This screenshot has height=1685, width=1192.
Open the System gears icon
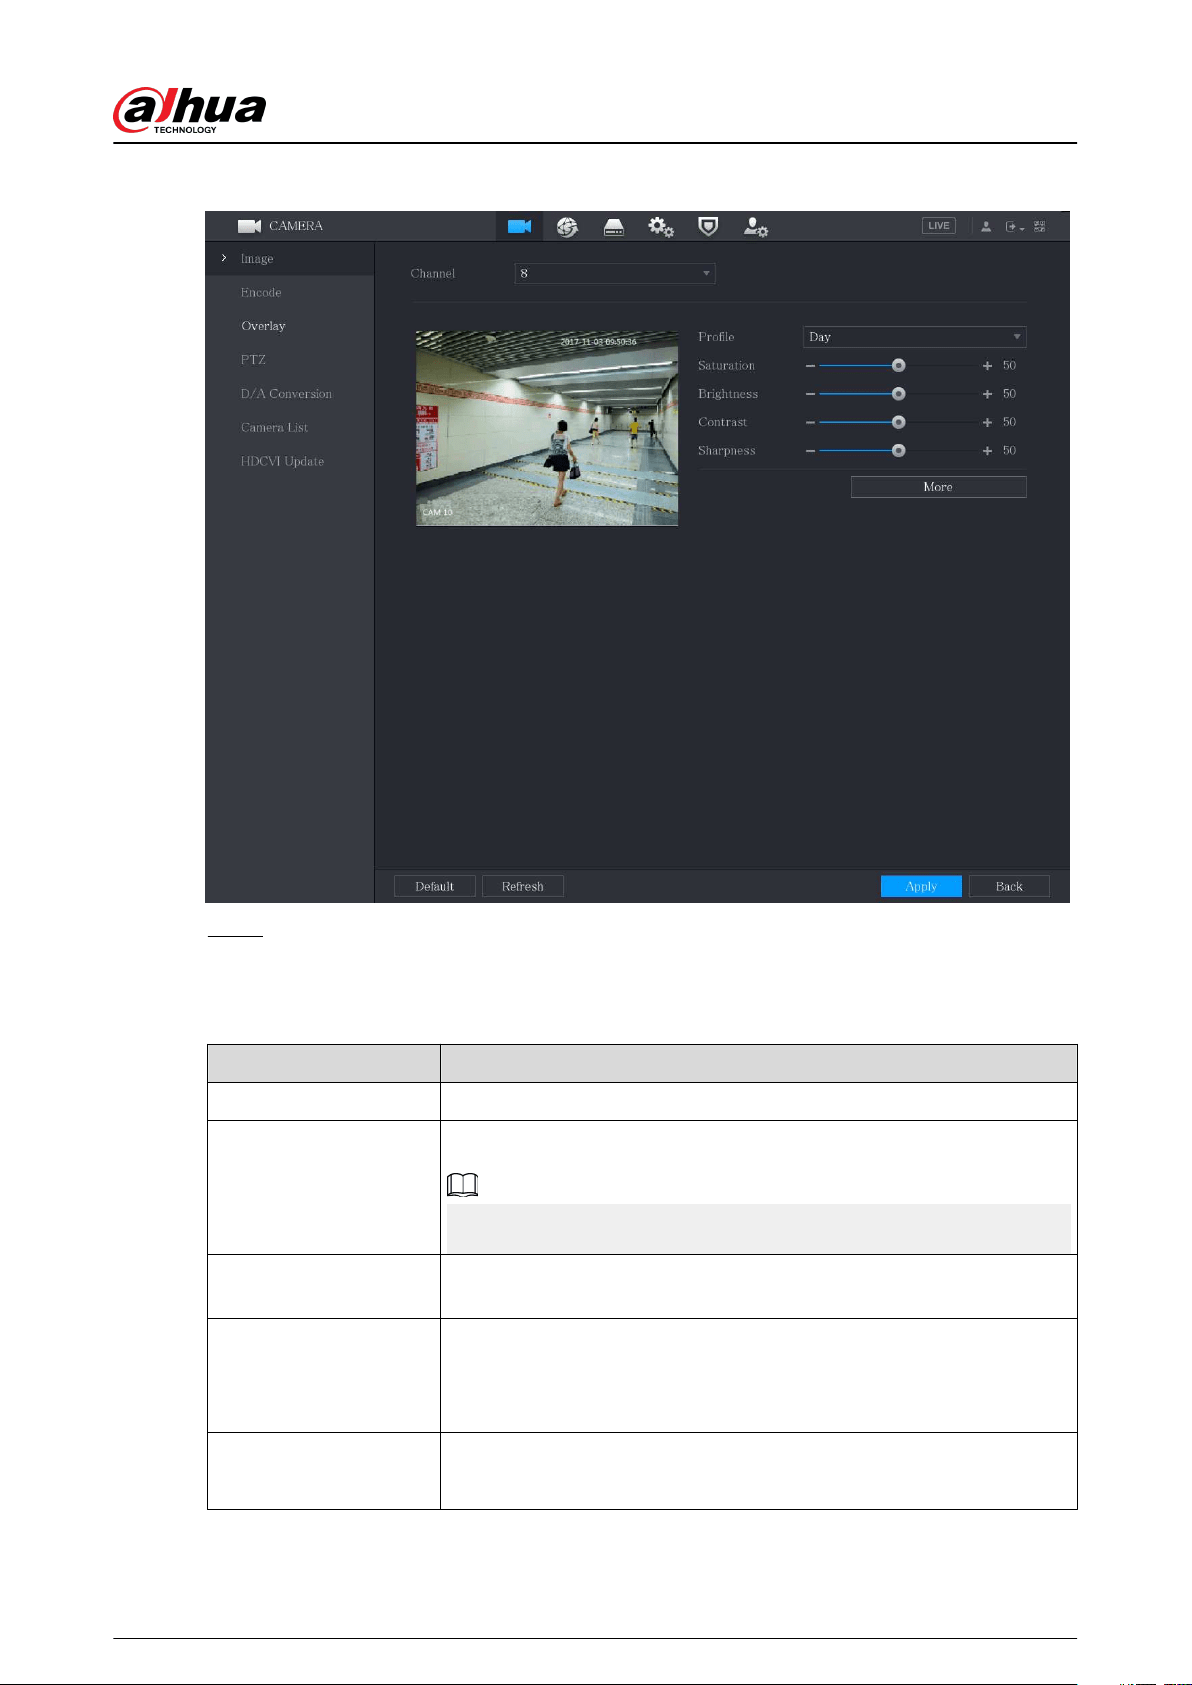pos(661,227)
